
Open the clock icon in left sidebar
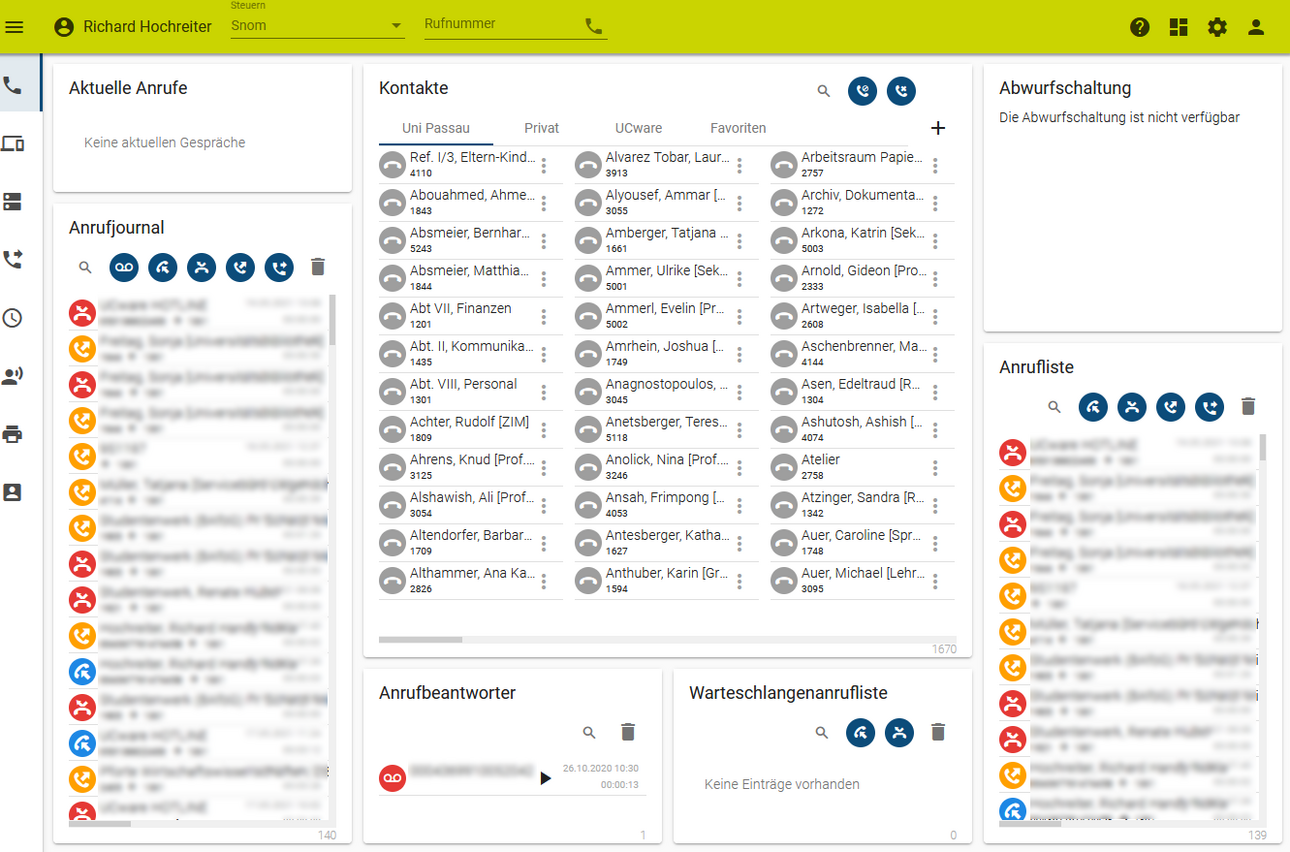tap(12, 318)
